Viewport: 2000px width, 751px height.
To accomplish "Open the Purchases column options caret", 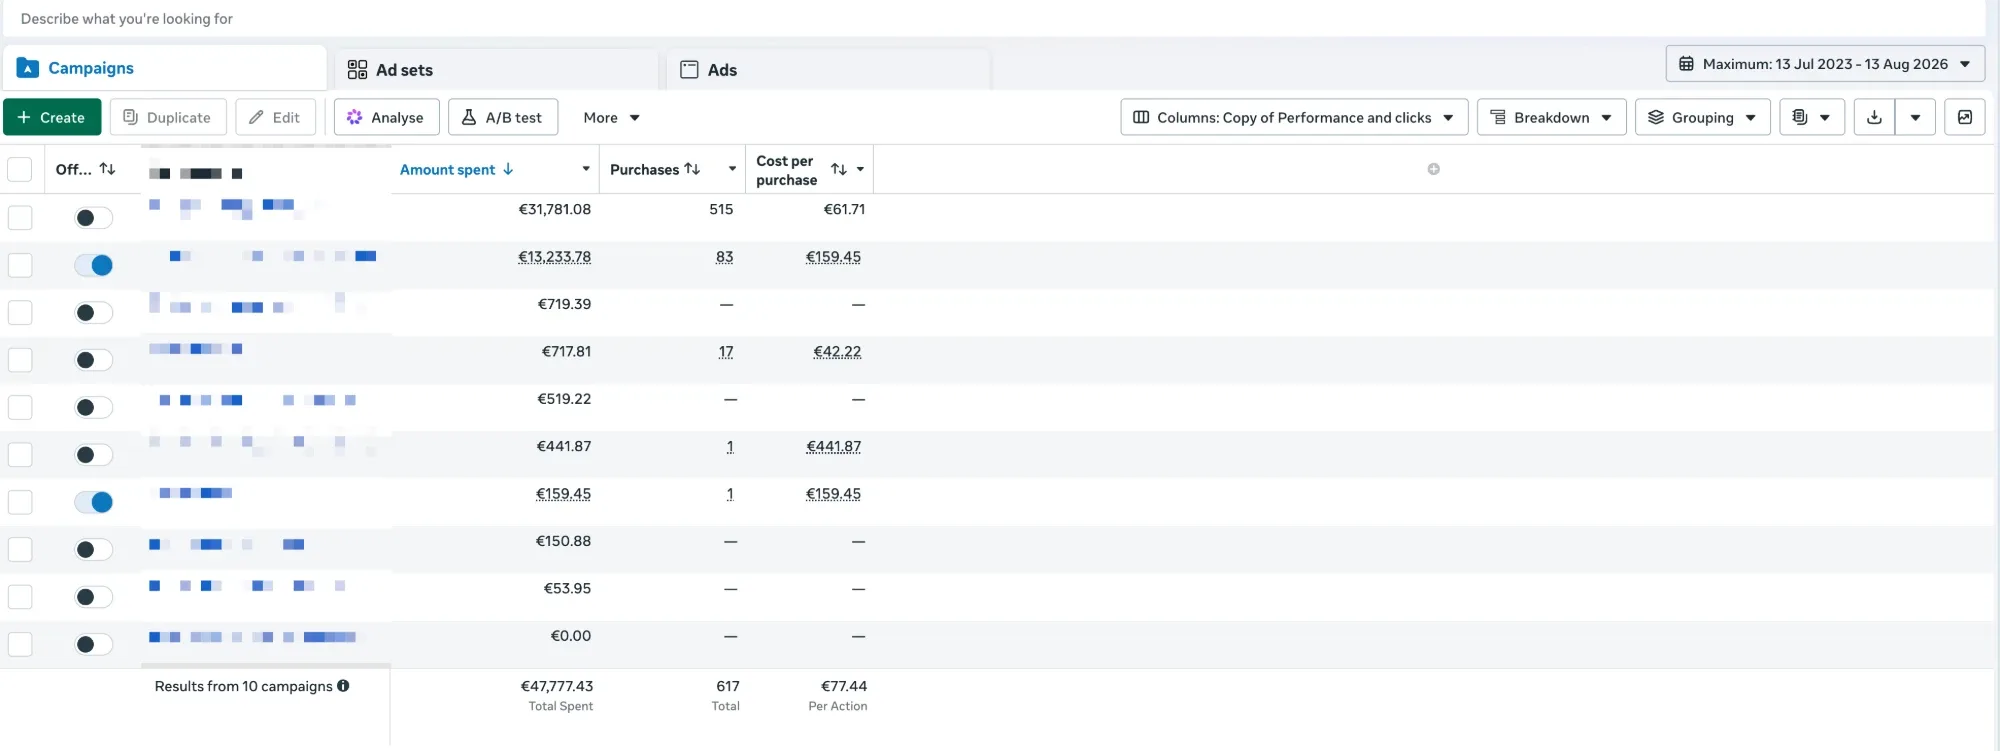I will (x=732, y=169).
